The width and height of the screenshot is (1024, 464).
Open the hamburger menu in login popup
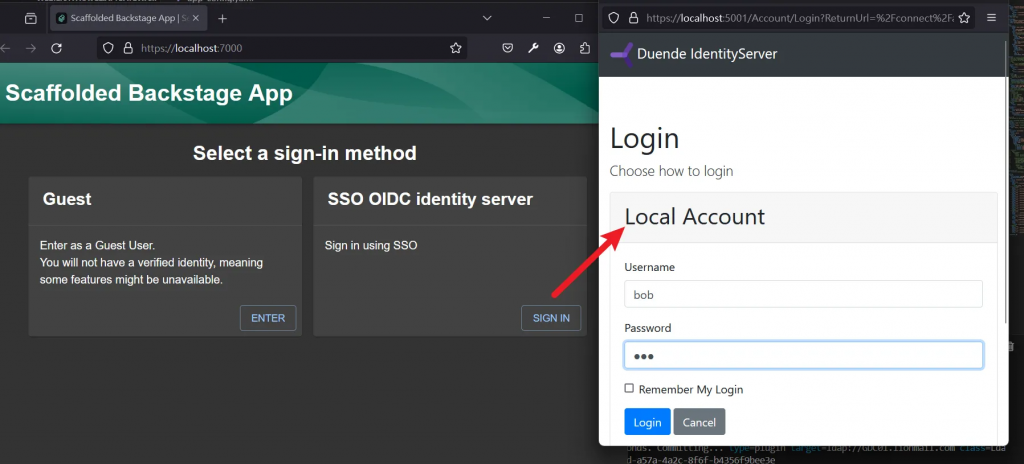click(x=991, y=18)
